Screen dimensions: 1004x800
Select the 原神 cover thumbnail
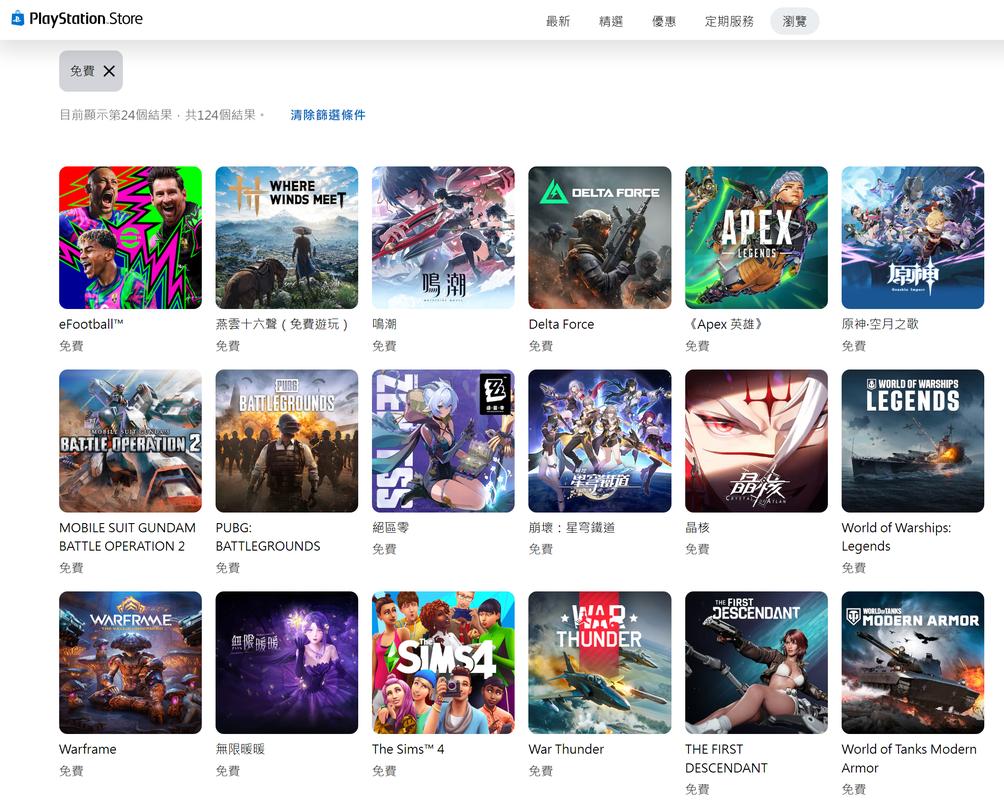[x=912, y=238]
